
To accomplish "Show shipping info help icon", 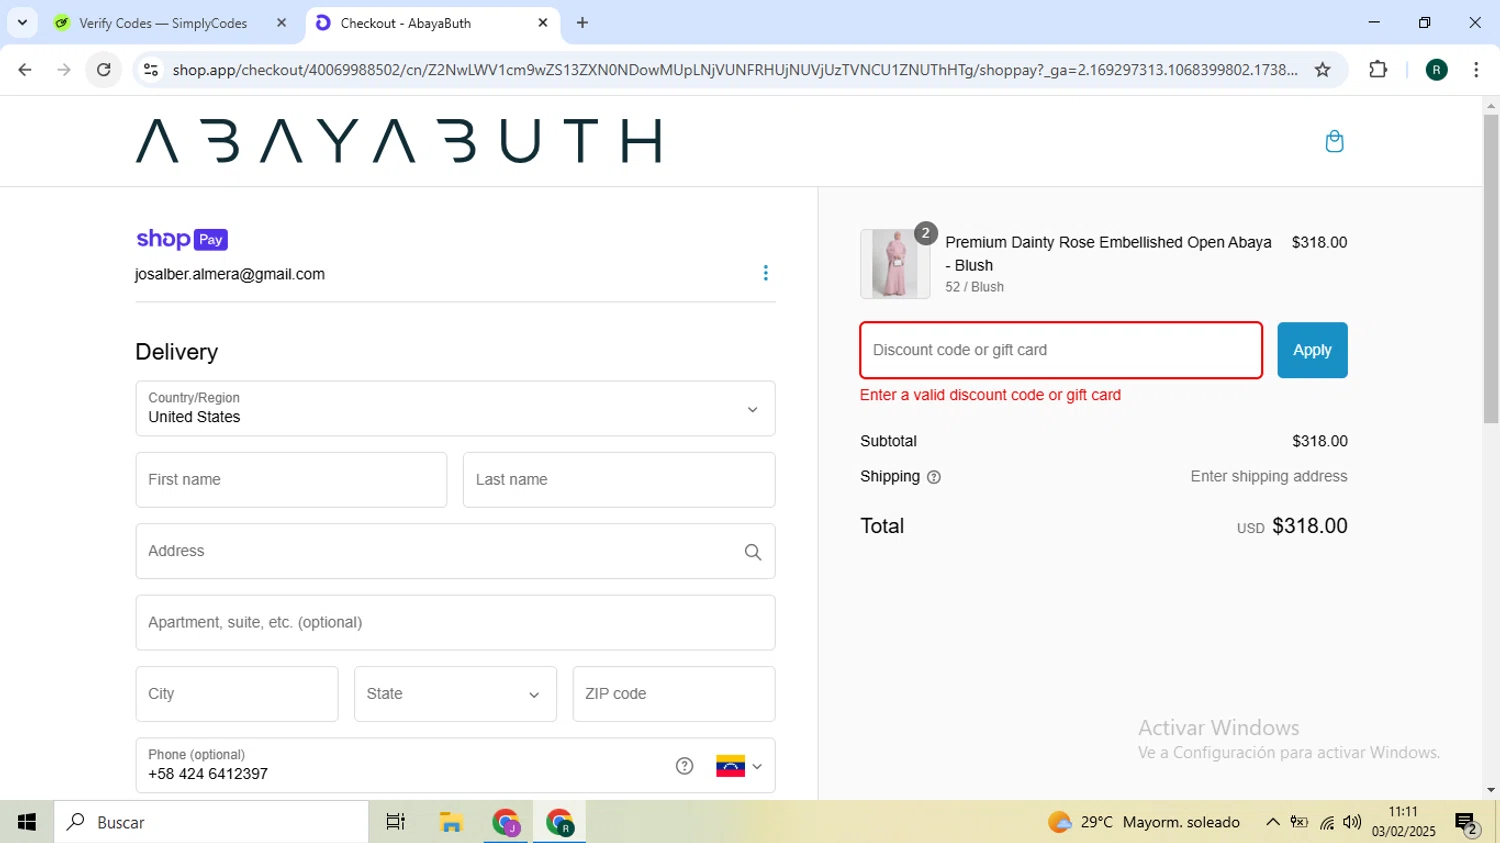I will 934,477.
